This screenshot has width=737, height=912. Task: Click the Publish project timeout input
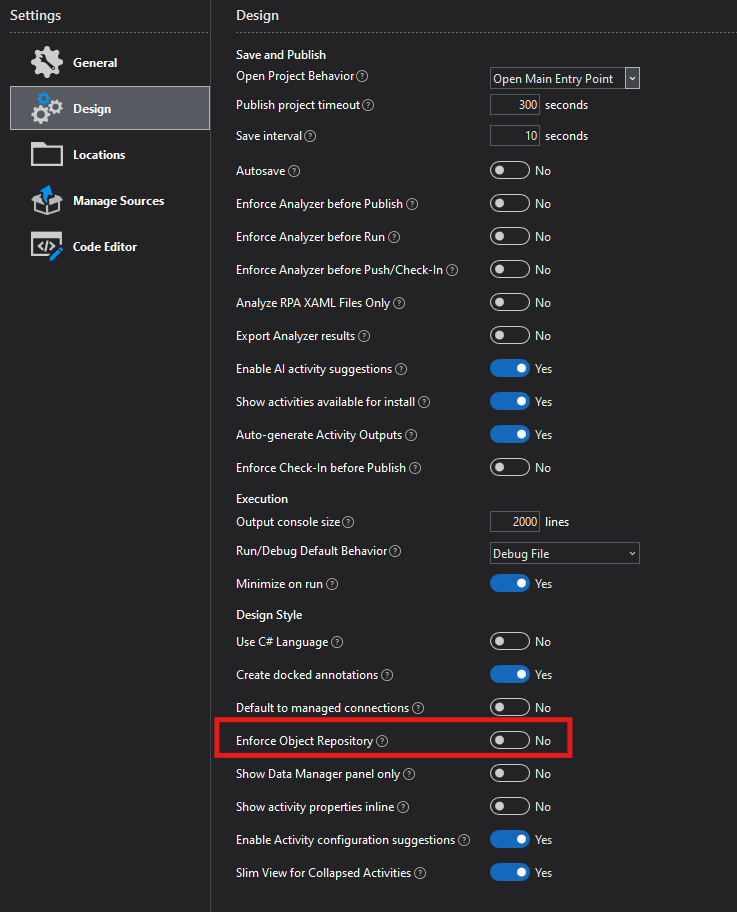pyautogui.click(x=514, y=104)
